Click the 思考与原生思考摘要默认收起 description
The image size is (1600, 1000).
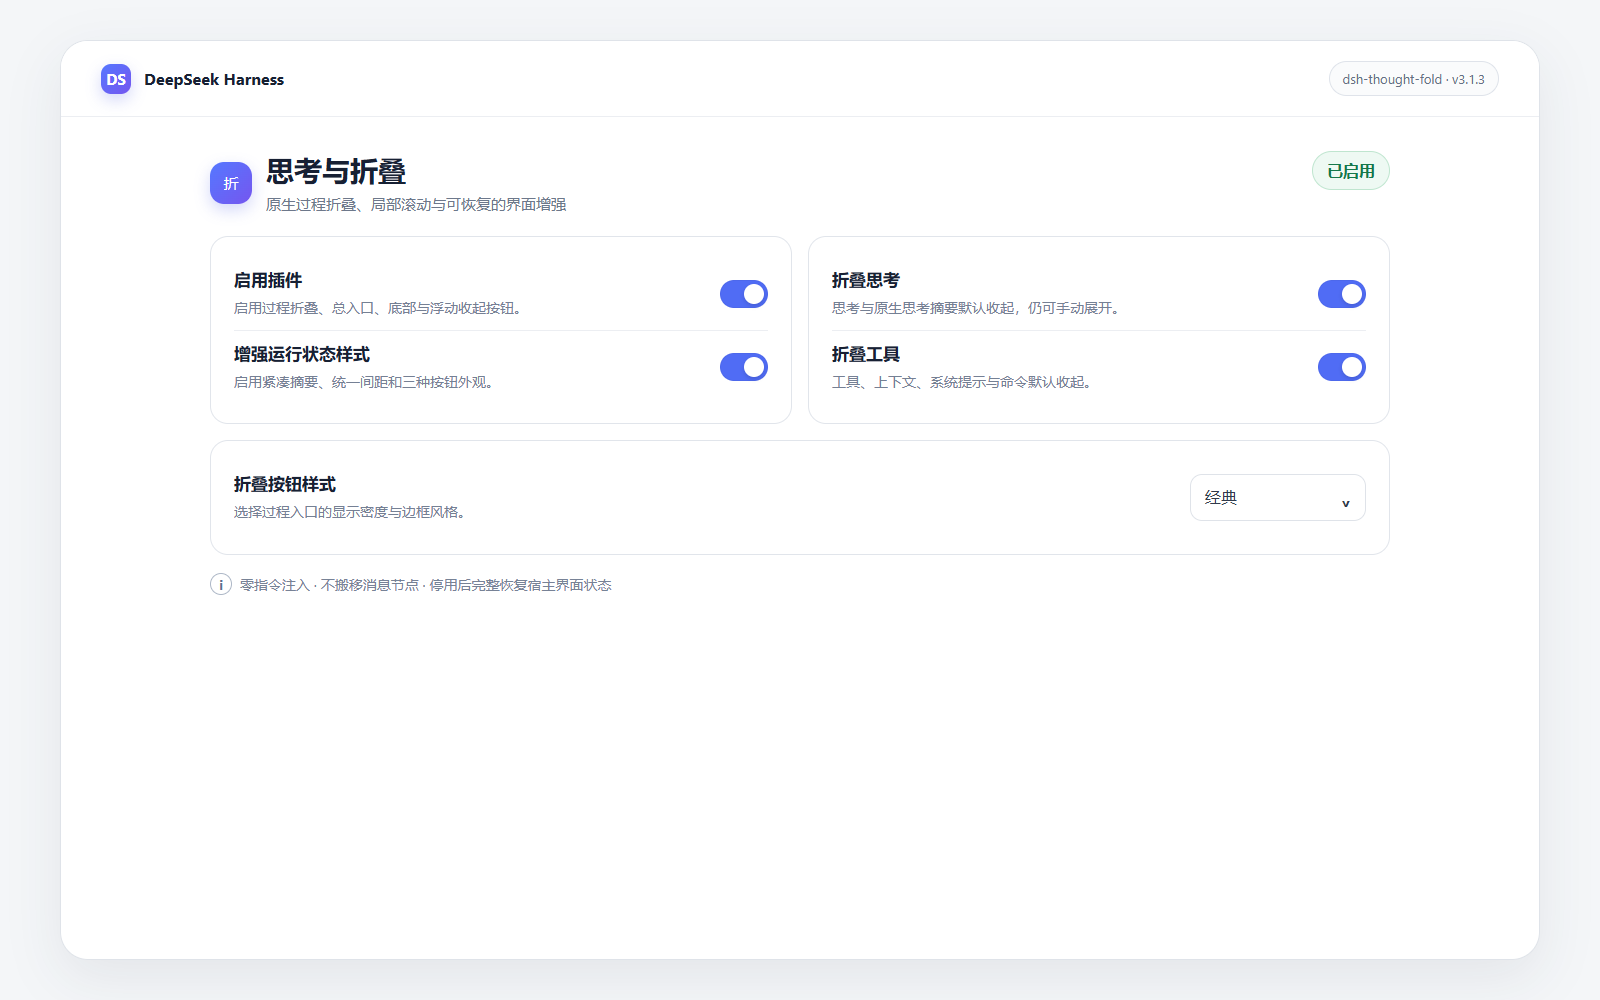point(975,309)
